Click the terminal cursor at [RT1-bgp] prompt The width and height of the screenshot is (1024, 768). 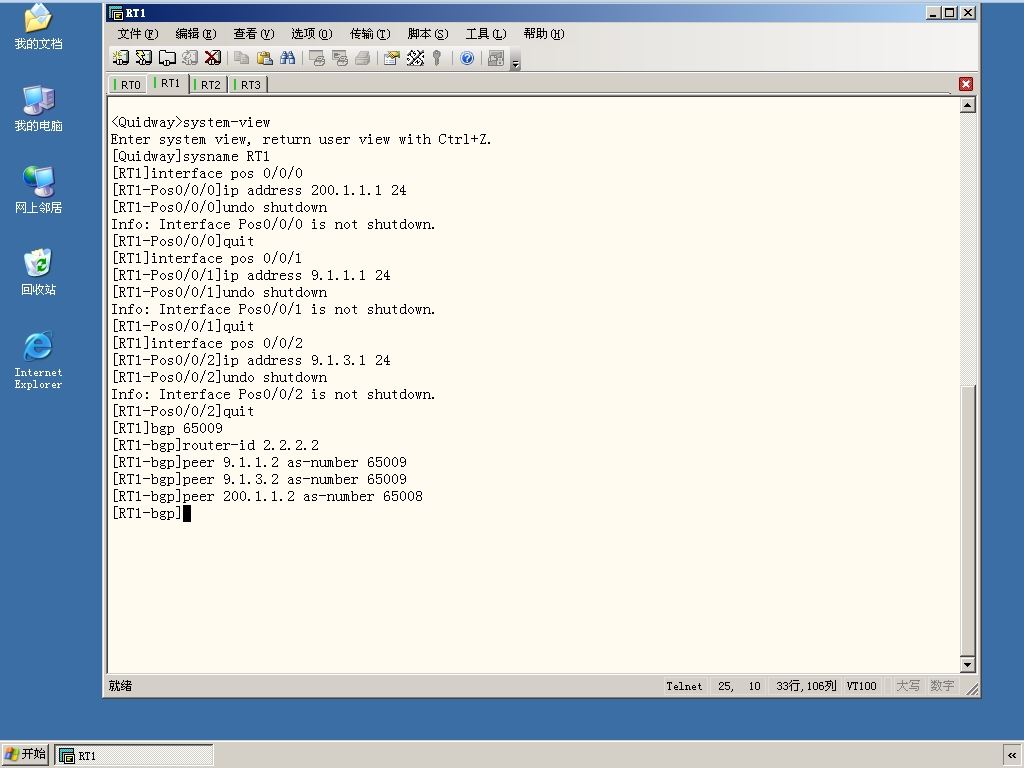point(187,513)
